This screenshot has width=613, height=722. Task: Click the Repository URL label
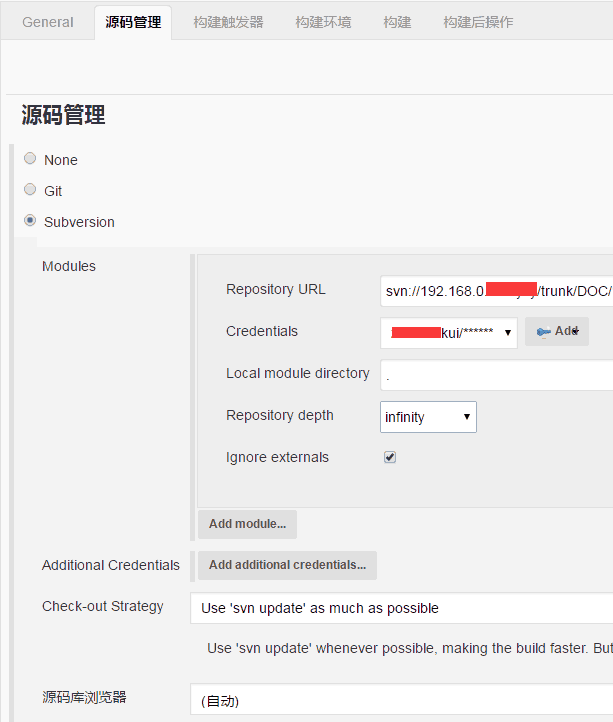point(275,289)
